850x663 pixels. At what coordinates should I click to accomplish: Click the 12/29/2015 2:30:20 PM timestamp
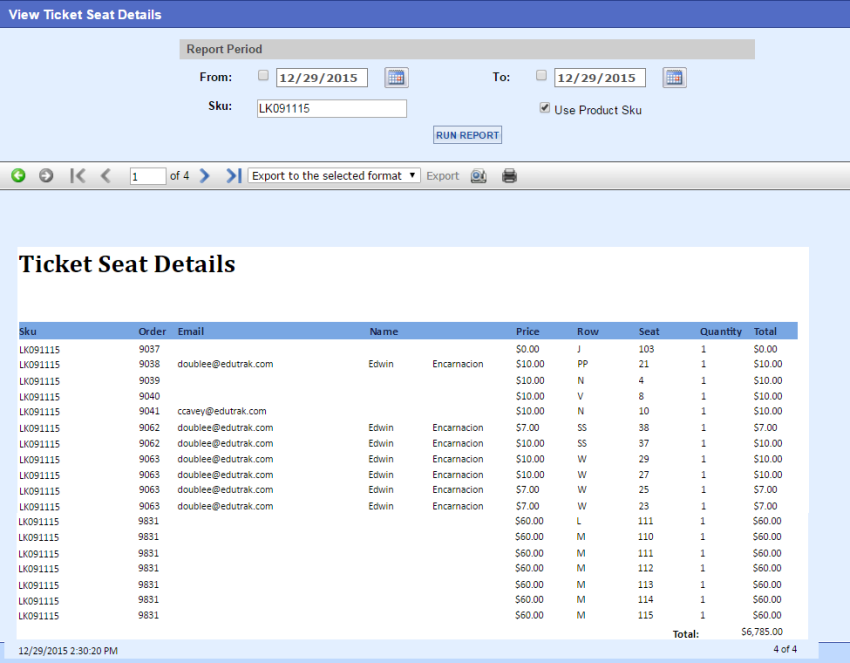coord(68,651)
